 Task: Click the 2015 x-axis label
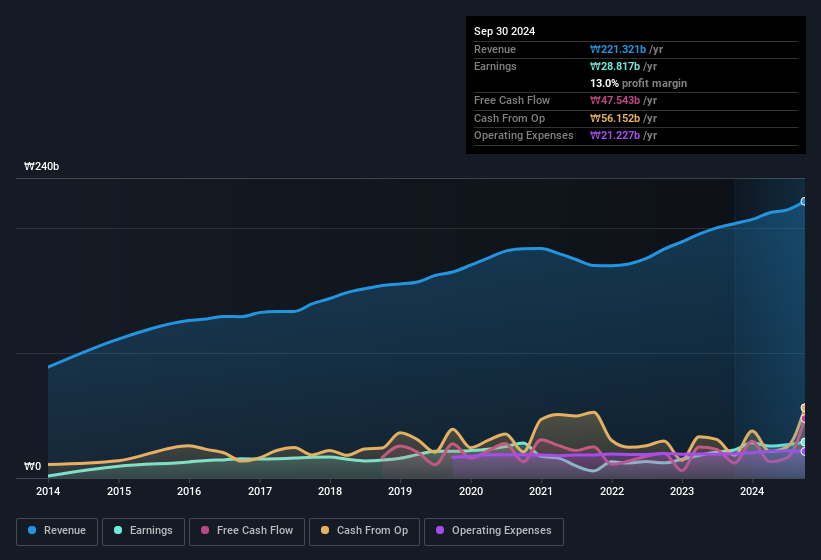119,491
